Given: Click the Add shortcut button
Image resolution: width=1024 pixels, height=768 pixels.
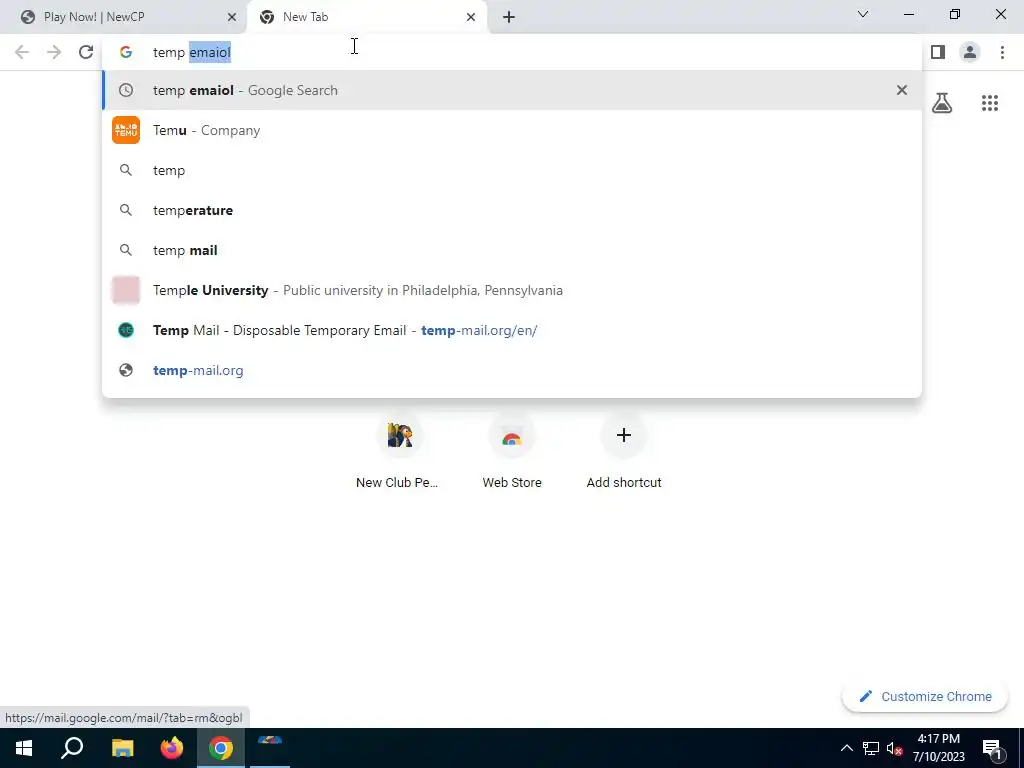Looking at the screenshot, I should (624, 452).
